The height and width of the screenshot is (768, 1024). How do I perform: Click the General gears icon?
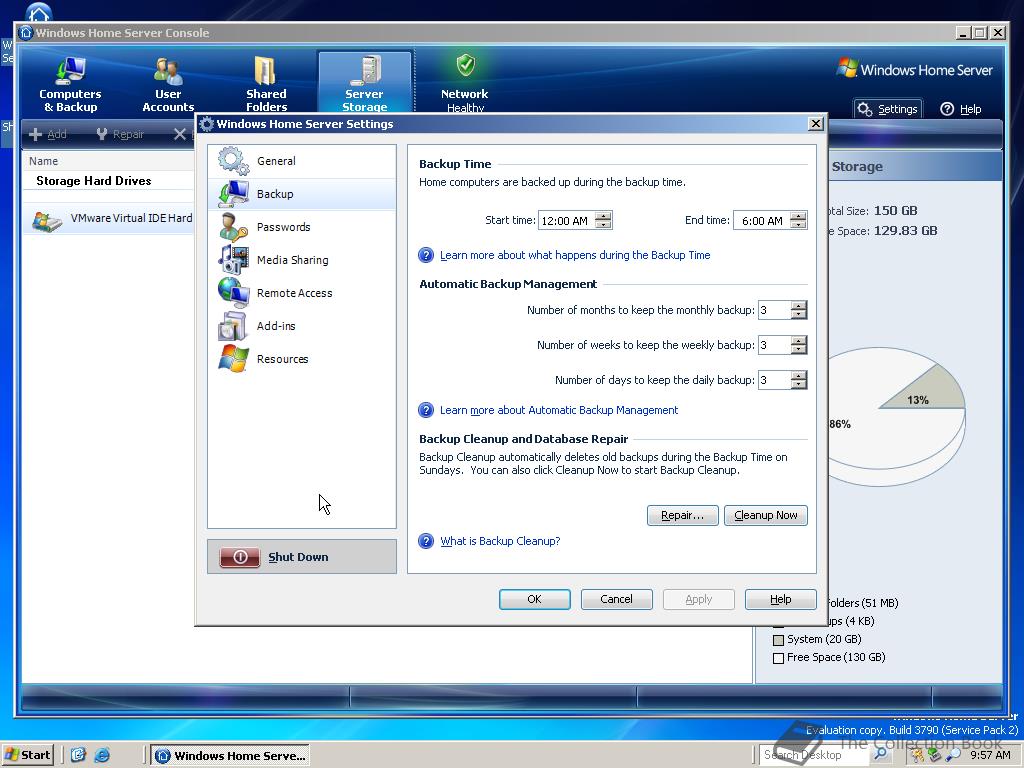point(233,161)
